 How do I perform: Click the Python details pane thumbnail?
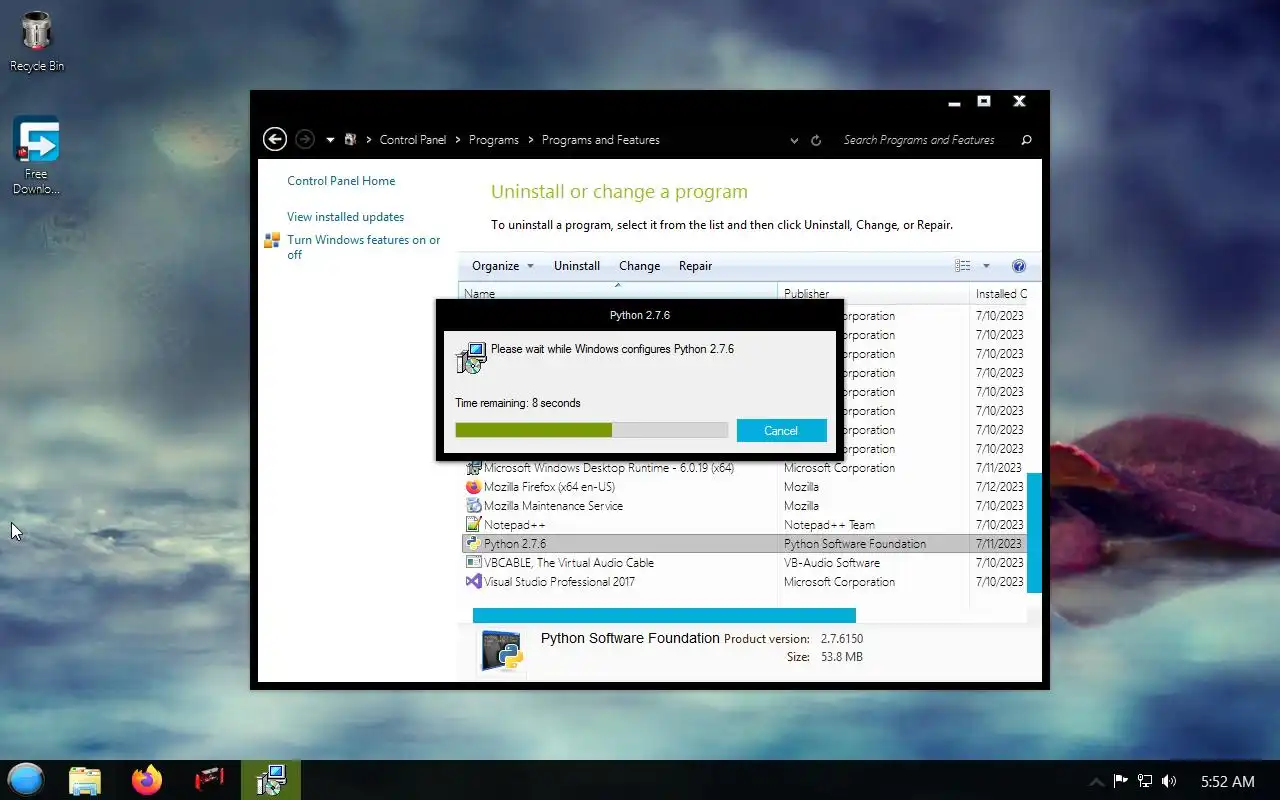(502, 652)
